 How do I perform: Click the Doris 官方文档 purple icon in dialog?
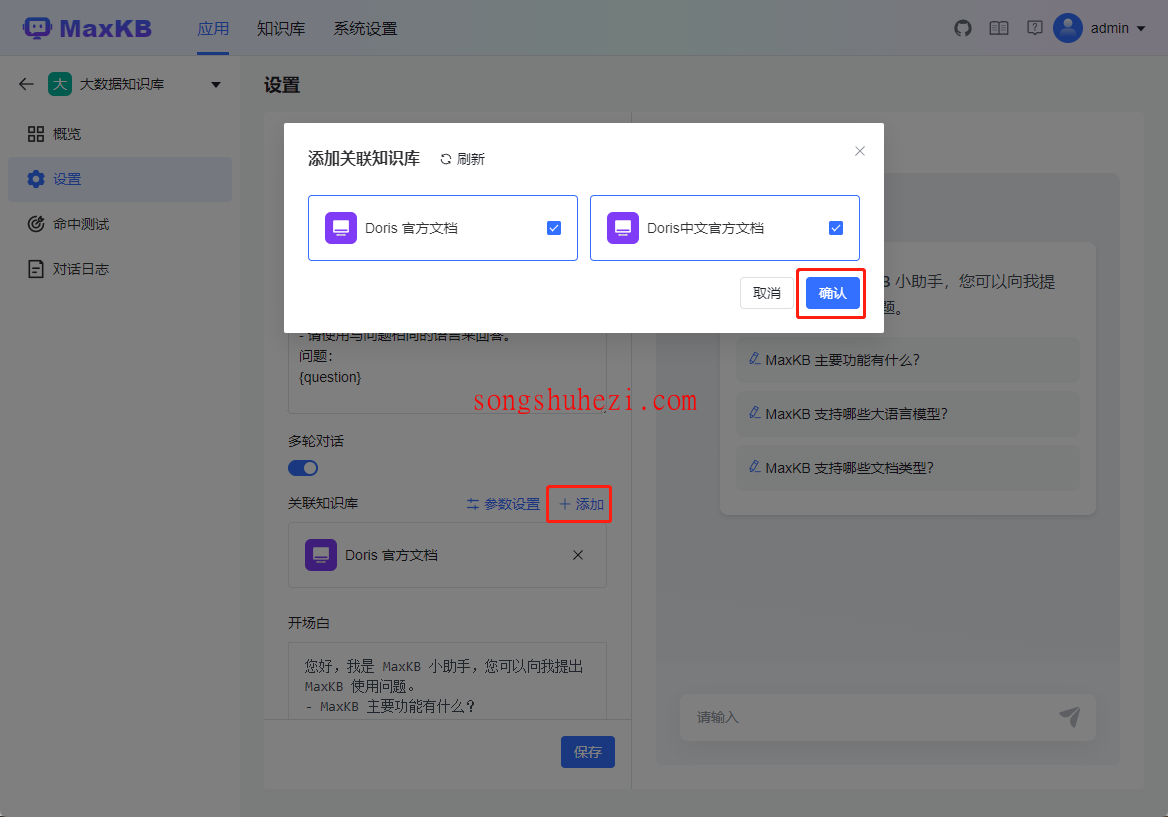pyautogui.click(x=341, y=228)
